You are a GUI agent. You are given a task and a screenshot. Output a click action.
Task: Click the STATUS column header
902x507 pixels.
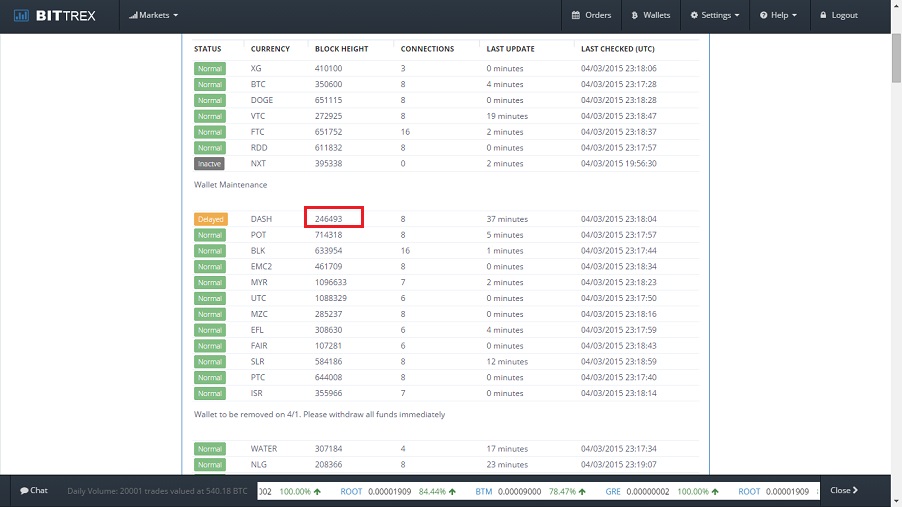click(207, 49)
